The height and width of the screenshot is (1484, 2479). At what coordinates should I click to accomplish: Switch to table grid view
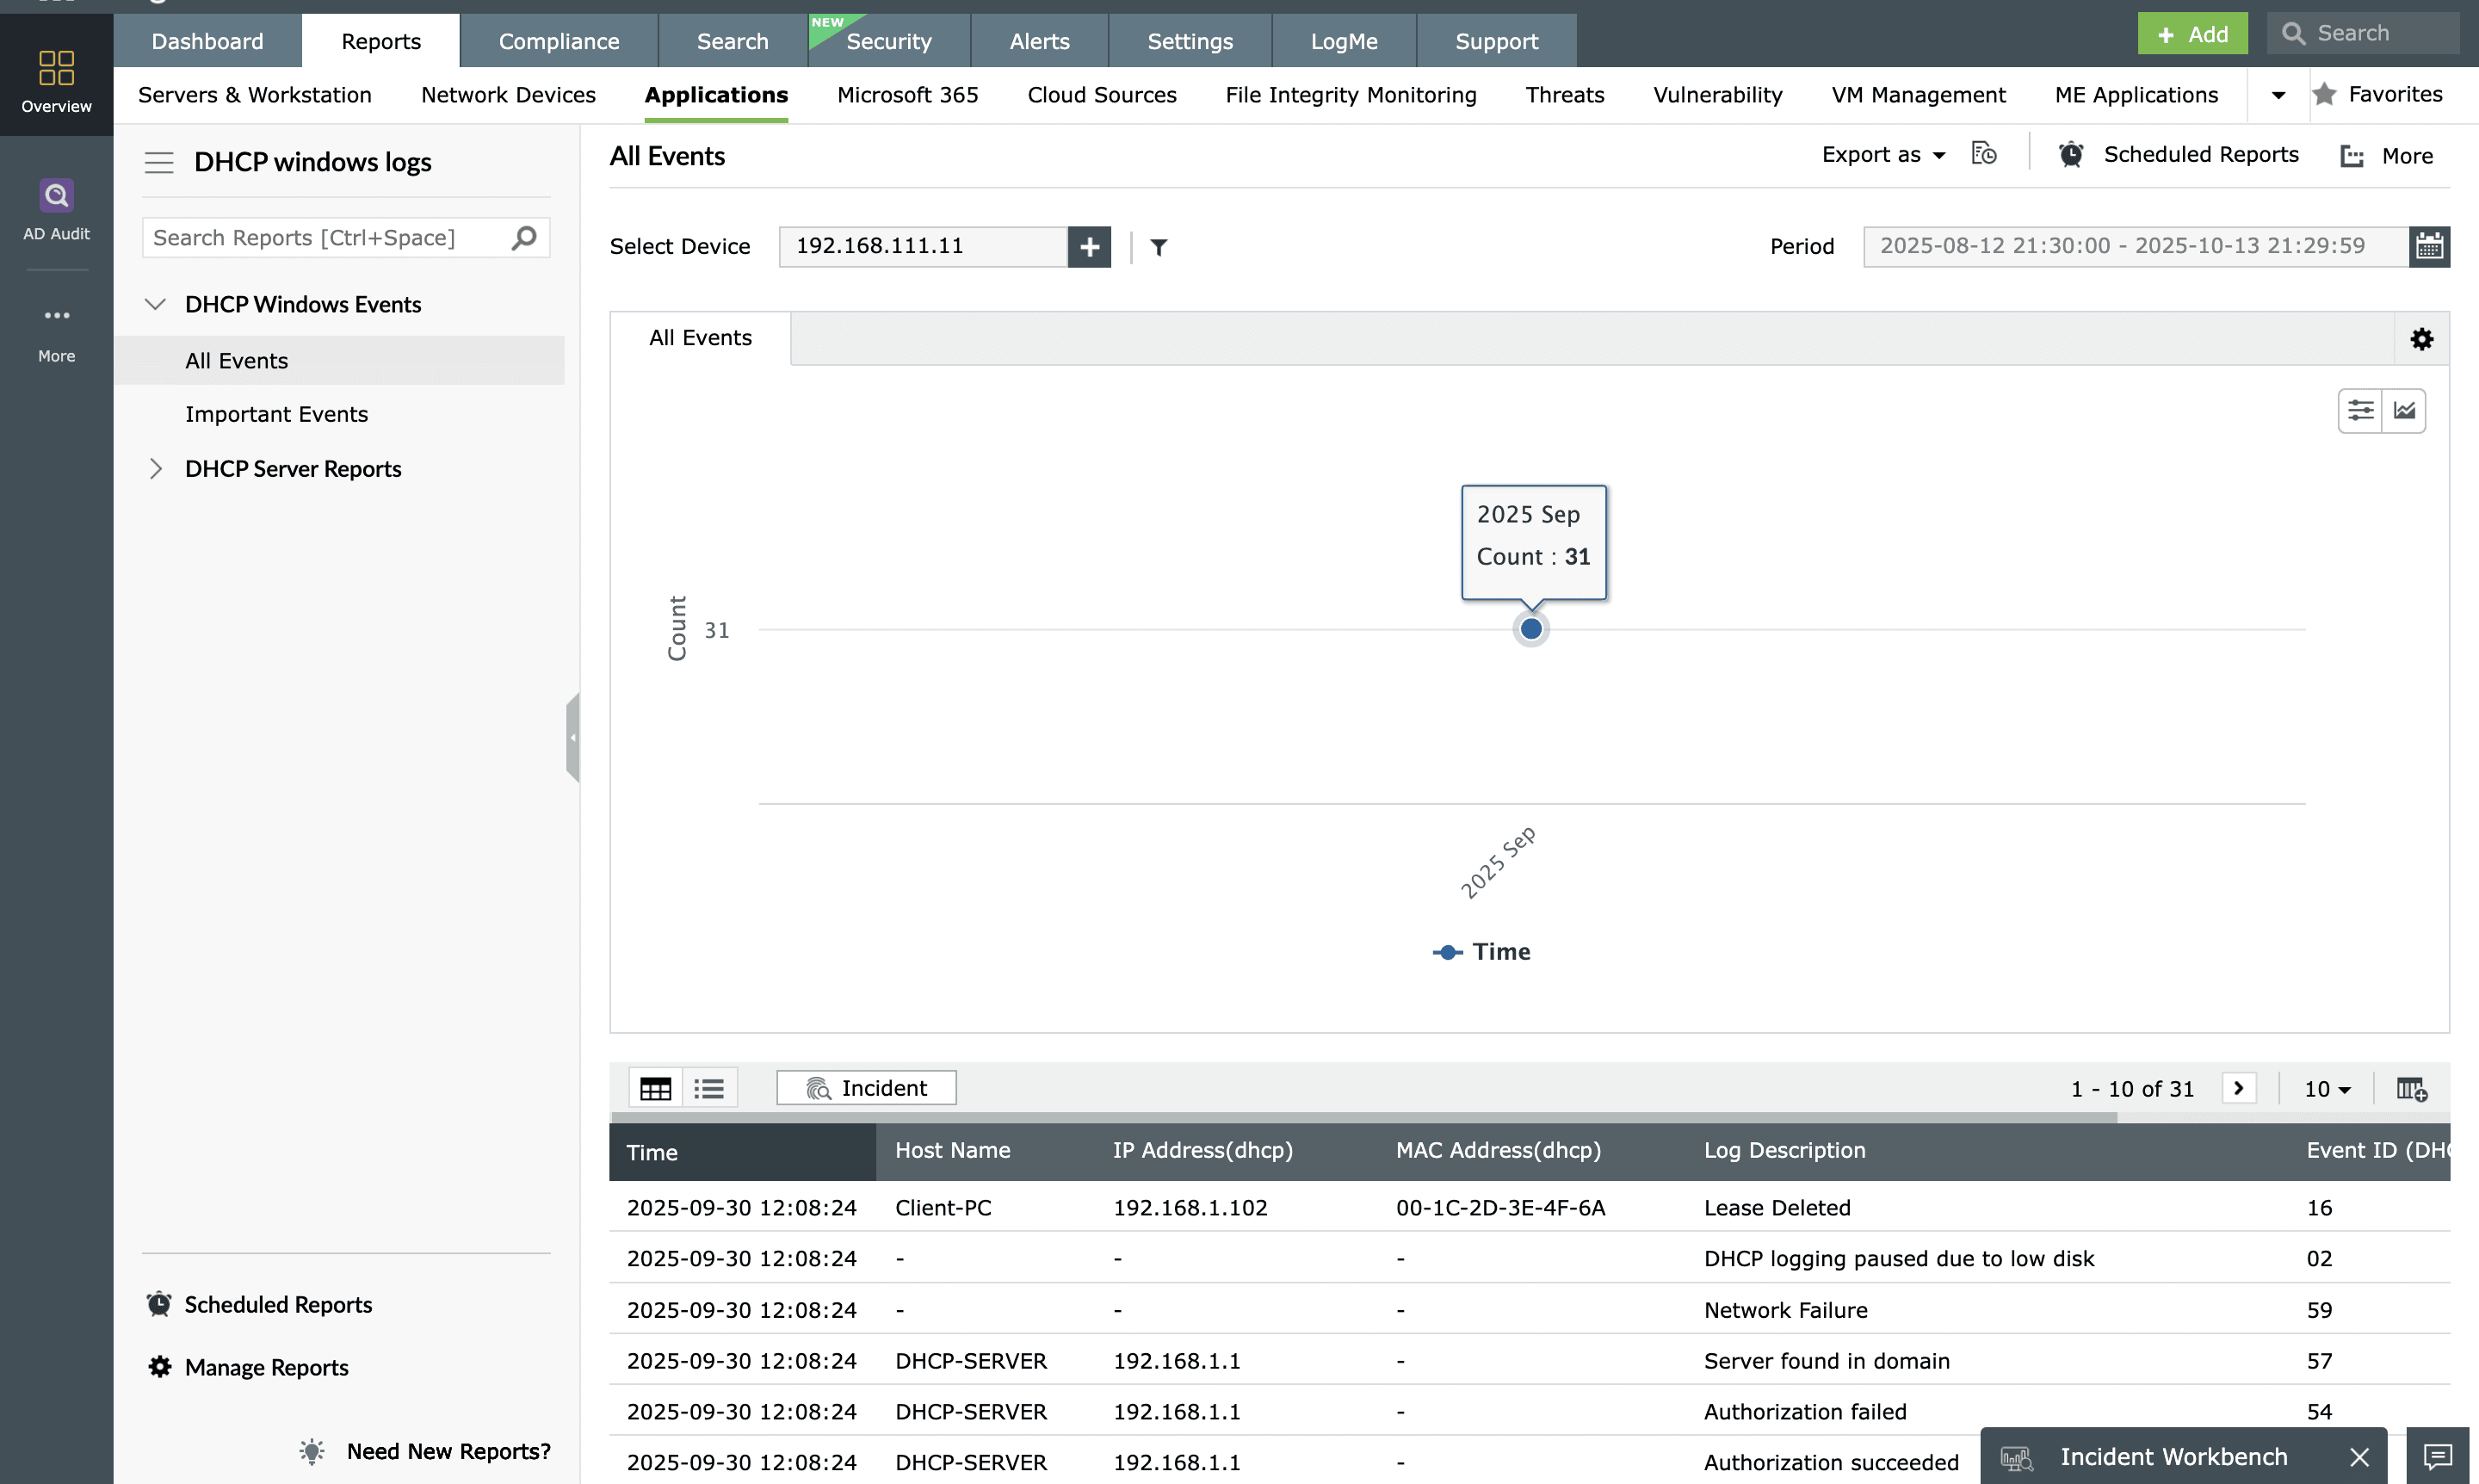coord(655,1088)
